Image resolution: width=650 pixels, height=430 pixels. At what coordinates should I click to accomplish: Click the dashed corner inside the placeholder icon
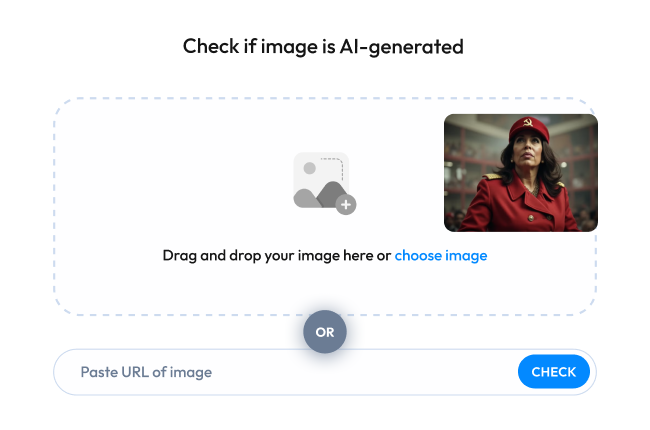333,168
